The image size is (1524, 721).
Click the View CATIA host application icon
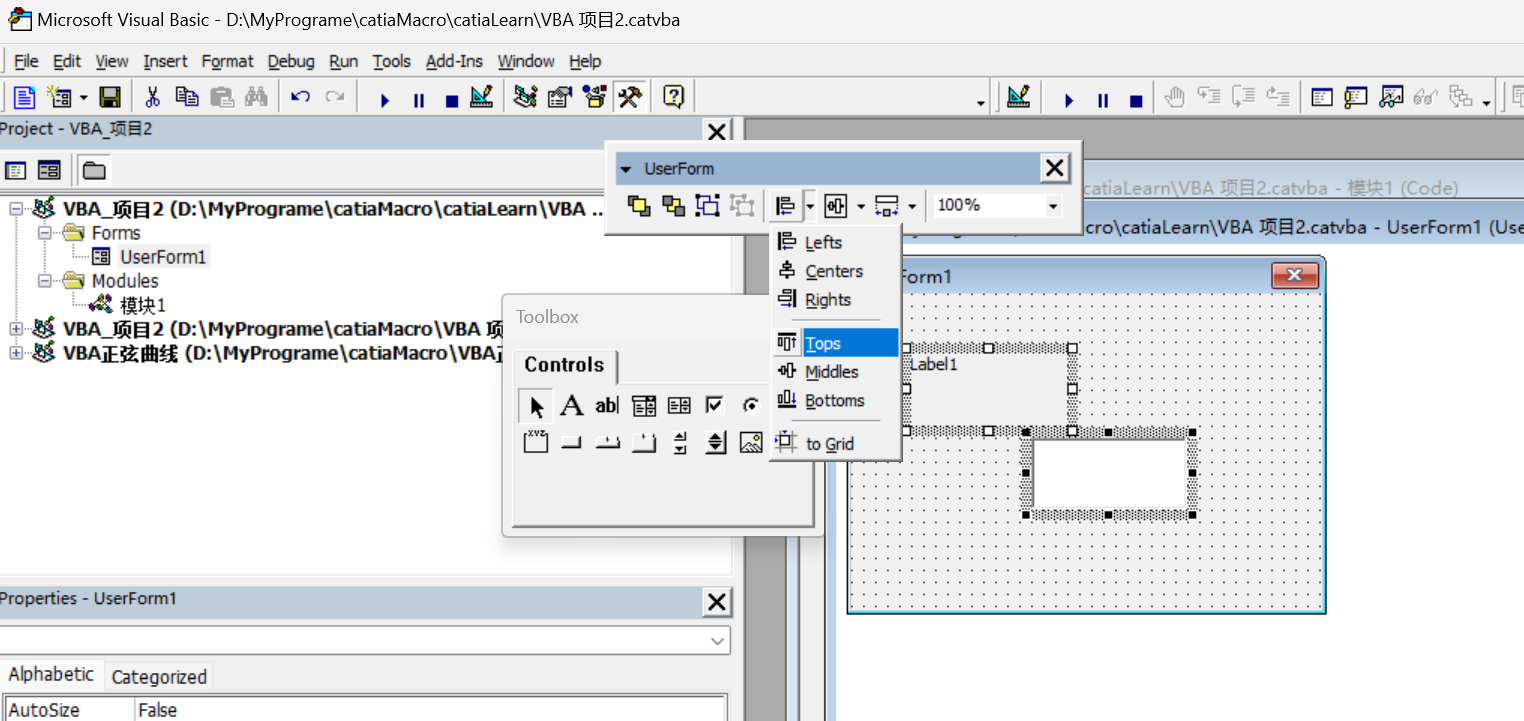click(x=24, y=97)
